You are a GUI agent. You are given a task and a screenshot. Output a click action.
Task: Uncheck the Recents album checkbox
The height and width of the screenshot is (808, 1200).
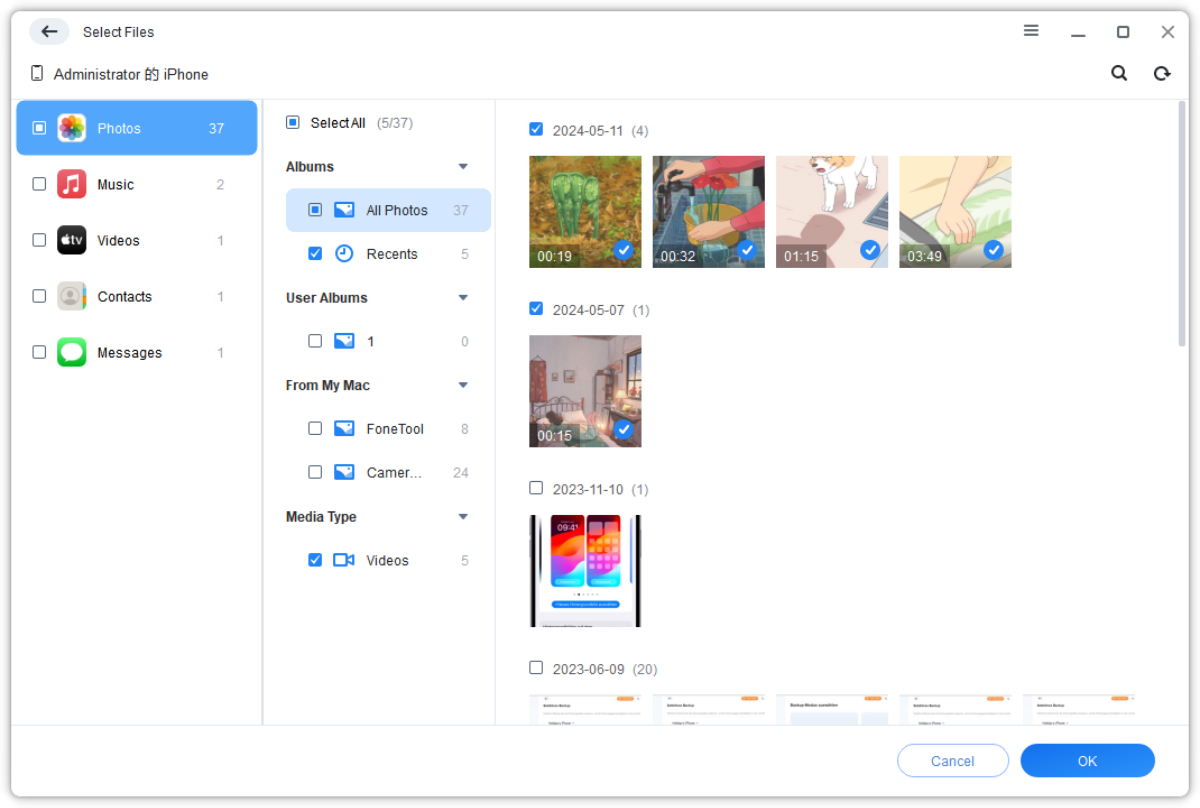click(x=315, y=254)
